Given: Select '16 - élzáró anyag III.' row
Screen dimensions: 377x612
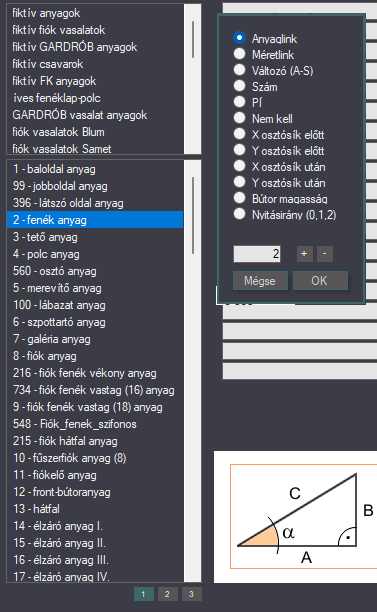Looking at the screenshot, I should click(95, 560).
